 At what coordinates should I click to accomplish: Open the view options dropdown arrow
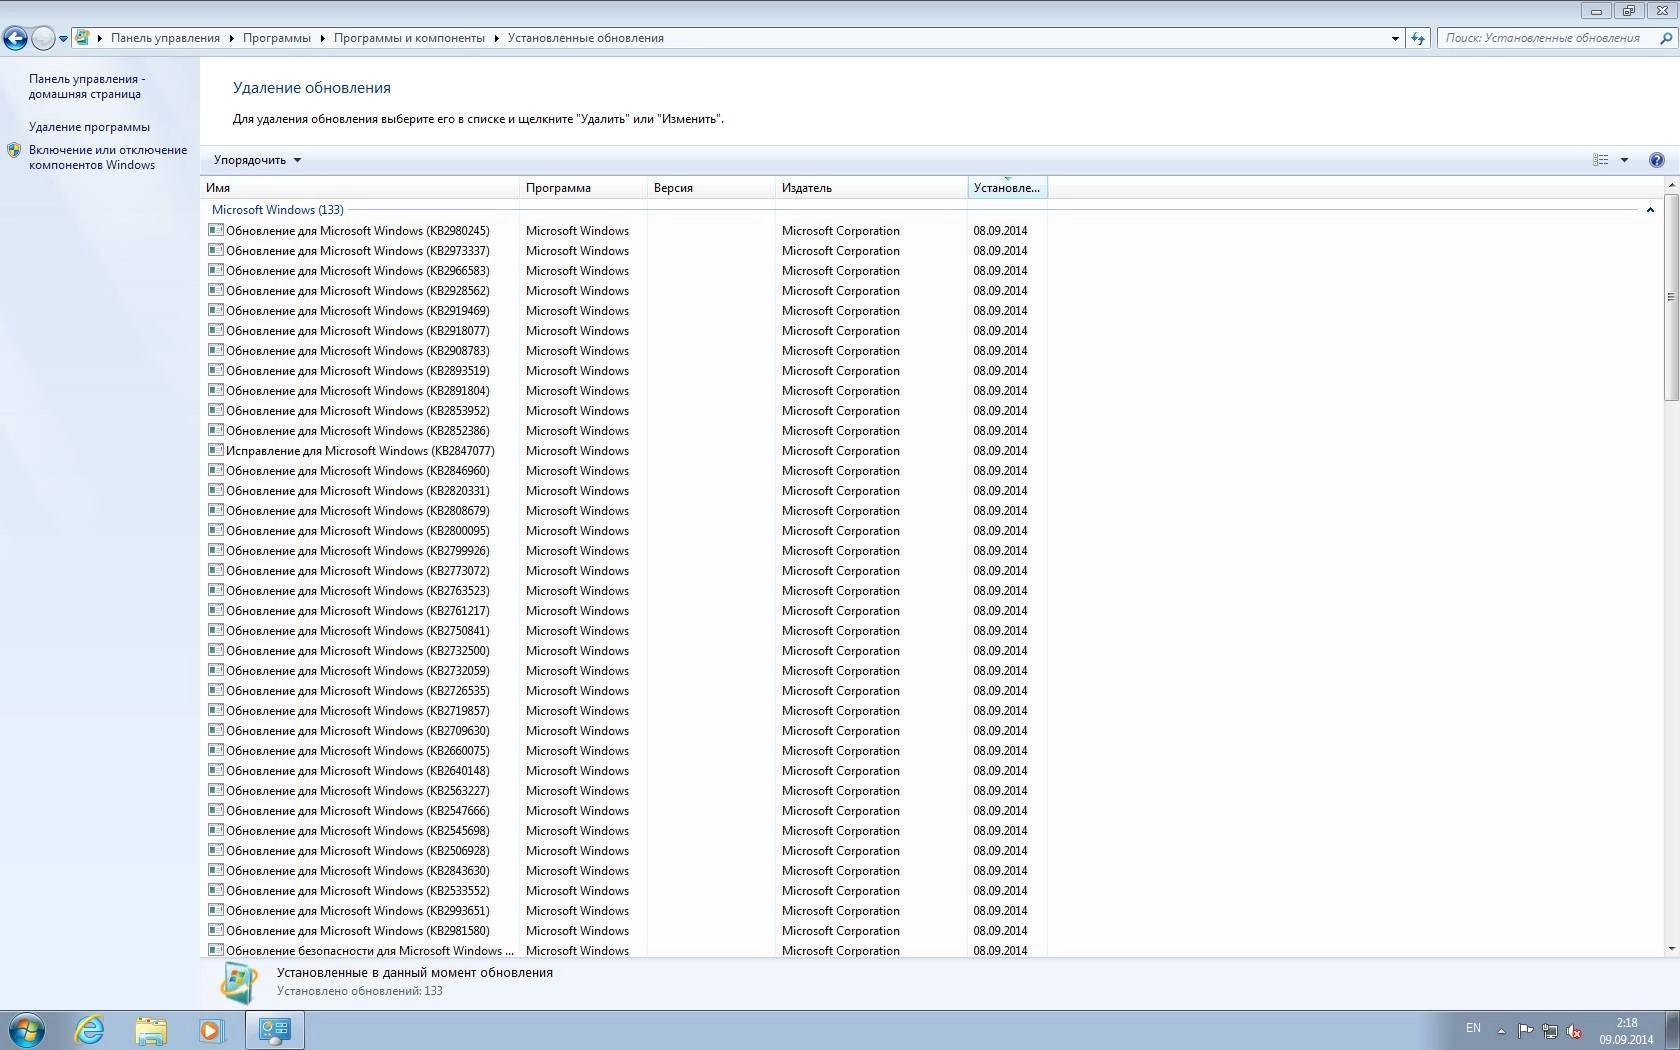coord(1624,160)
